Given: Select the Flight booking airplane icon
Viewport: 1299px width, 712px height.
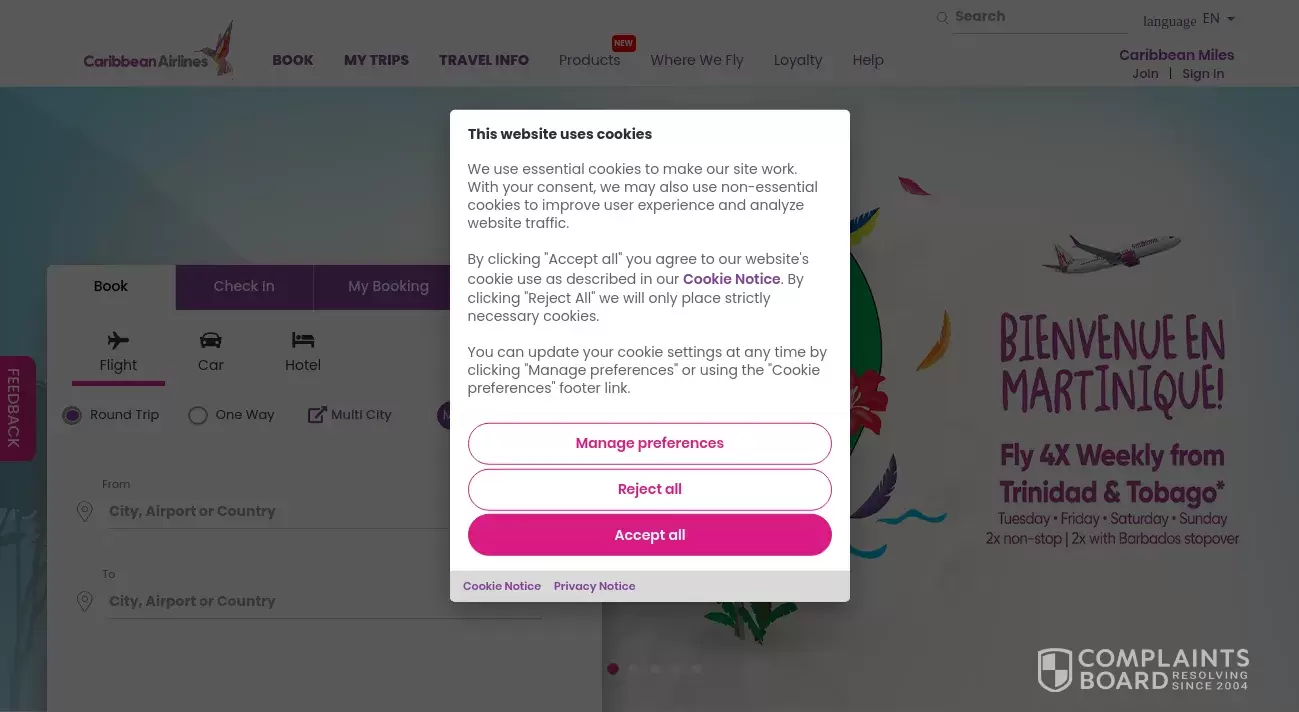Looking at the screenshot, I should coord(118,339).
